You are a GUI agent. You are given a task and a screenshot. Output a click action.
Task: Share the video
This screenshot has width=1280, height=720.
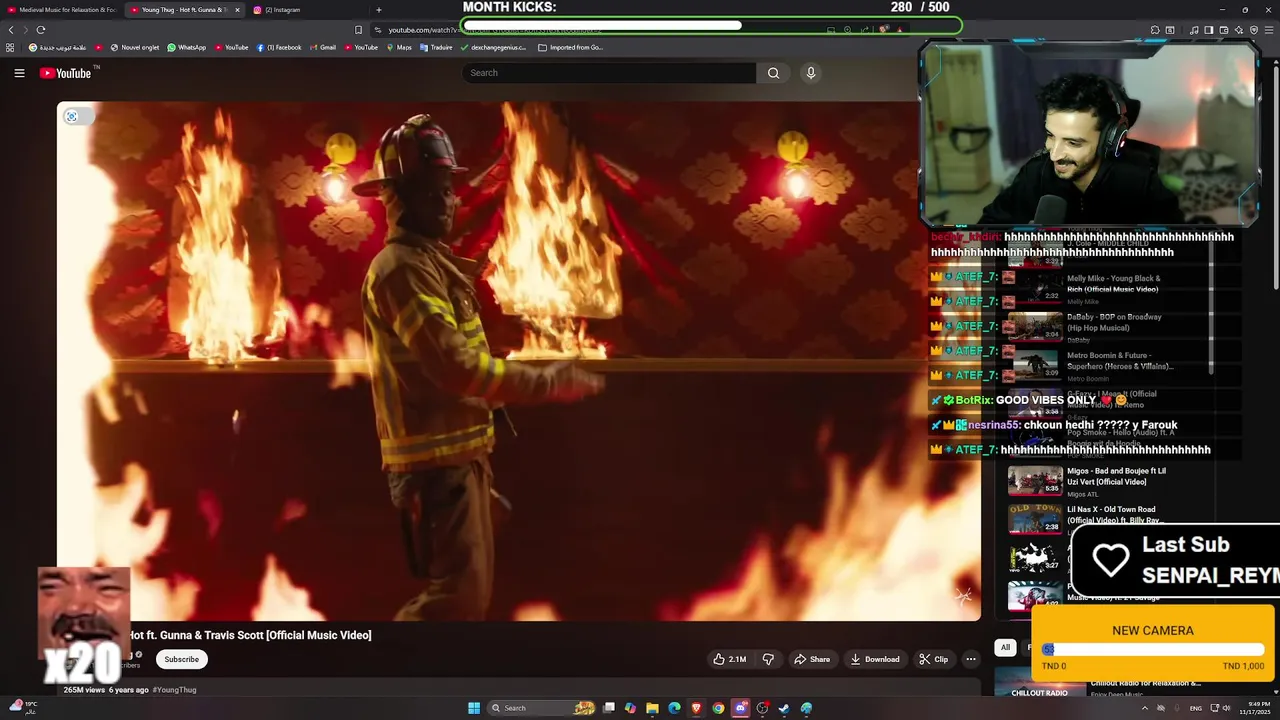(812, 659)
